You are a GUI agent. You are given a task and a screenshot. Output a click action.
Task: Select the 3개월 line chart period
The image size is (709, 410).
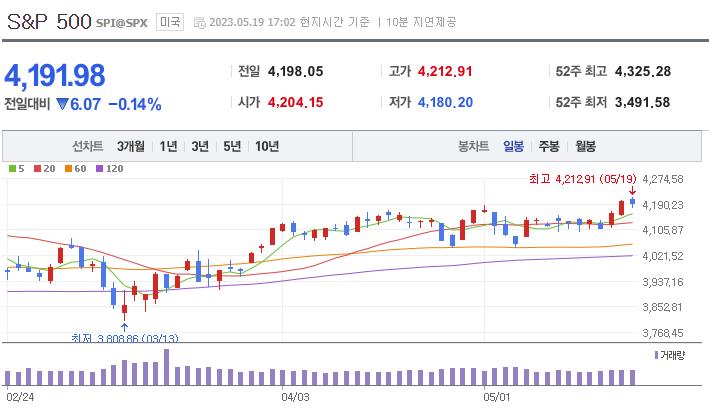[131, 146]
